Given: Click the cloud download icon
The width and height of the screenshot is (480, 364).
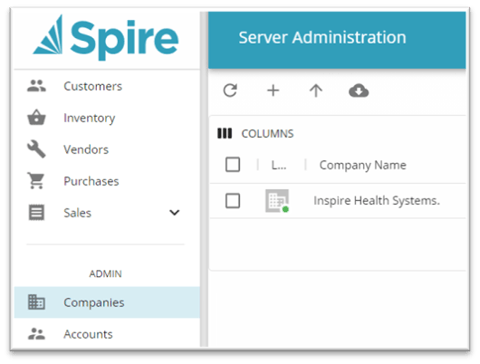Looking at the screenshot, I should point(359,90).
